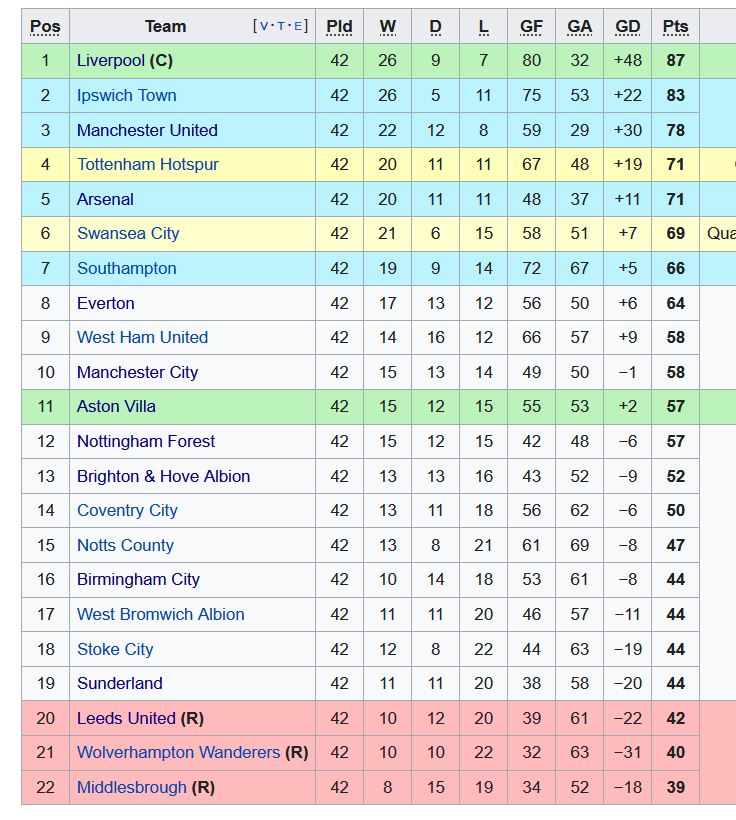Open the Notts County link

click(125, 545)
